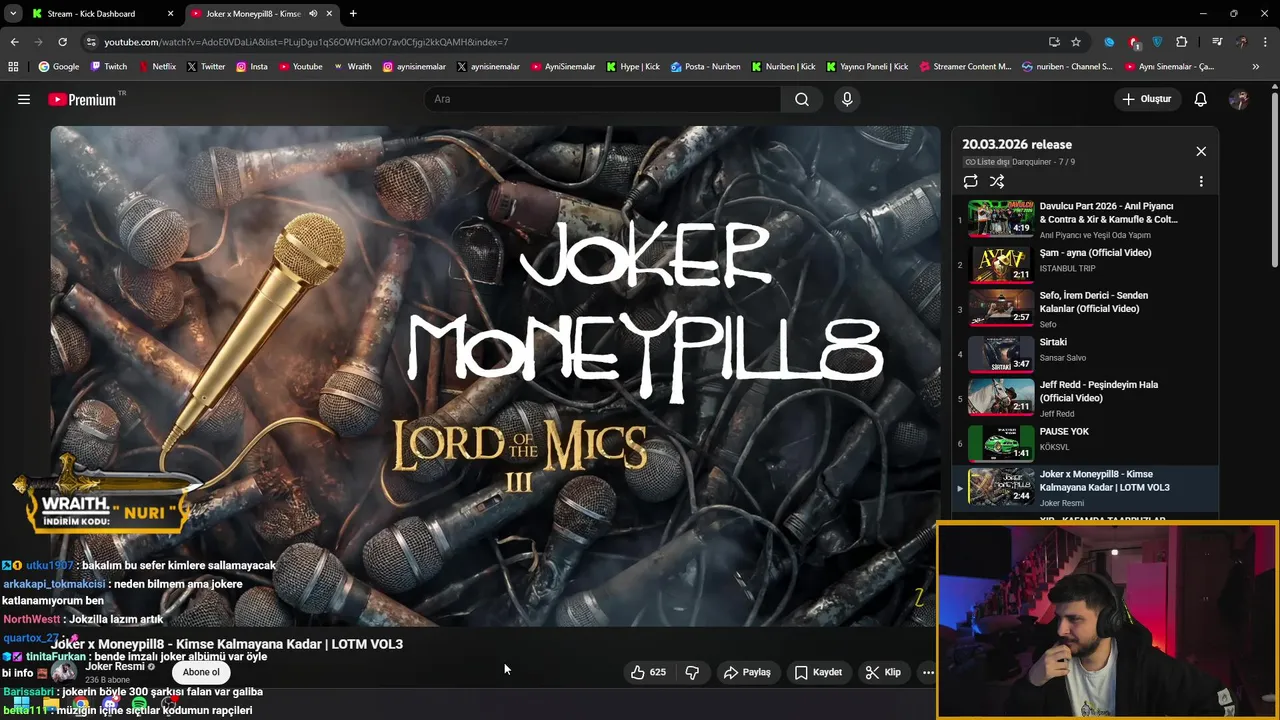The height and width of the screenshot is (720, 1280).
Task: Go to YouTube Premium home logo
Action: coord(82,99)
